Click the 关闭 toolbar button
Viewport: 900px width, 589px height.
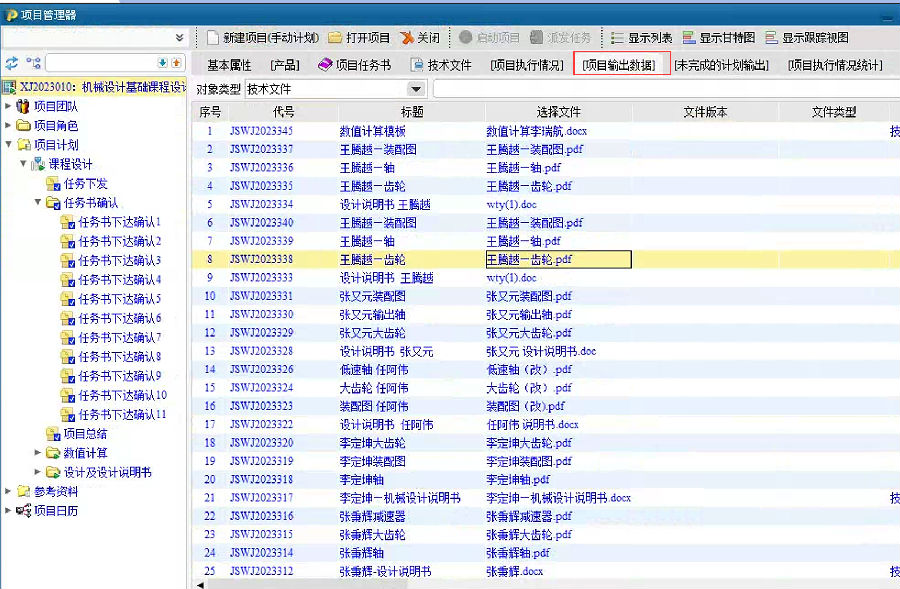(x=419, y=38)
